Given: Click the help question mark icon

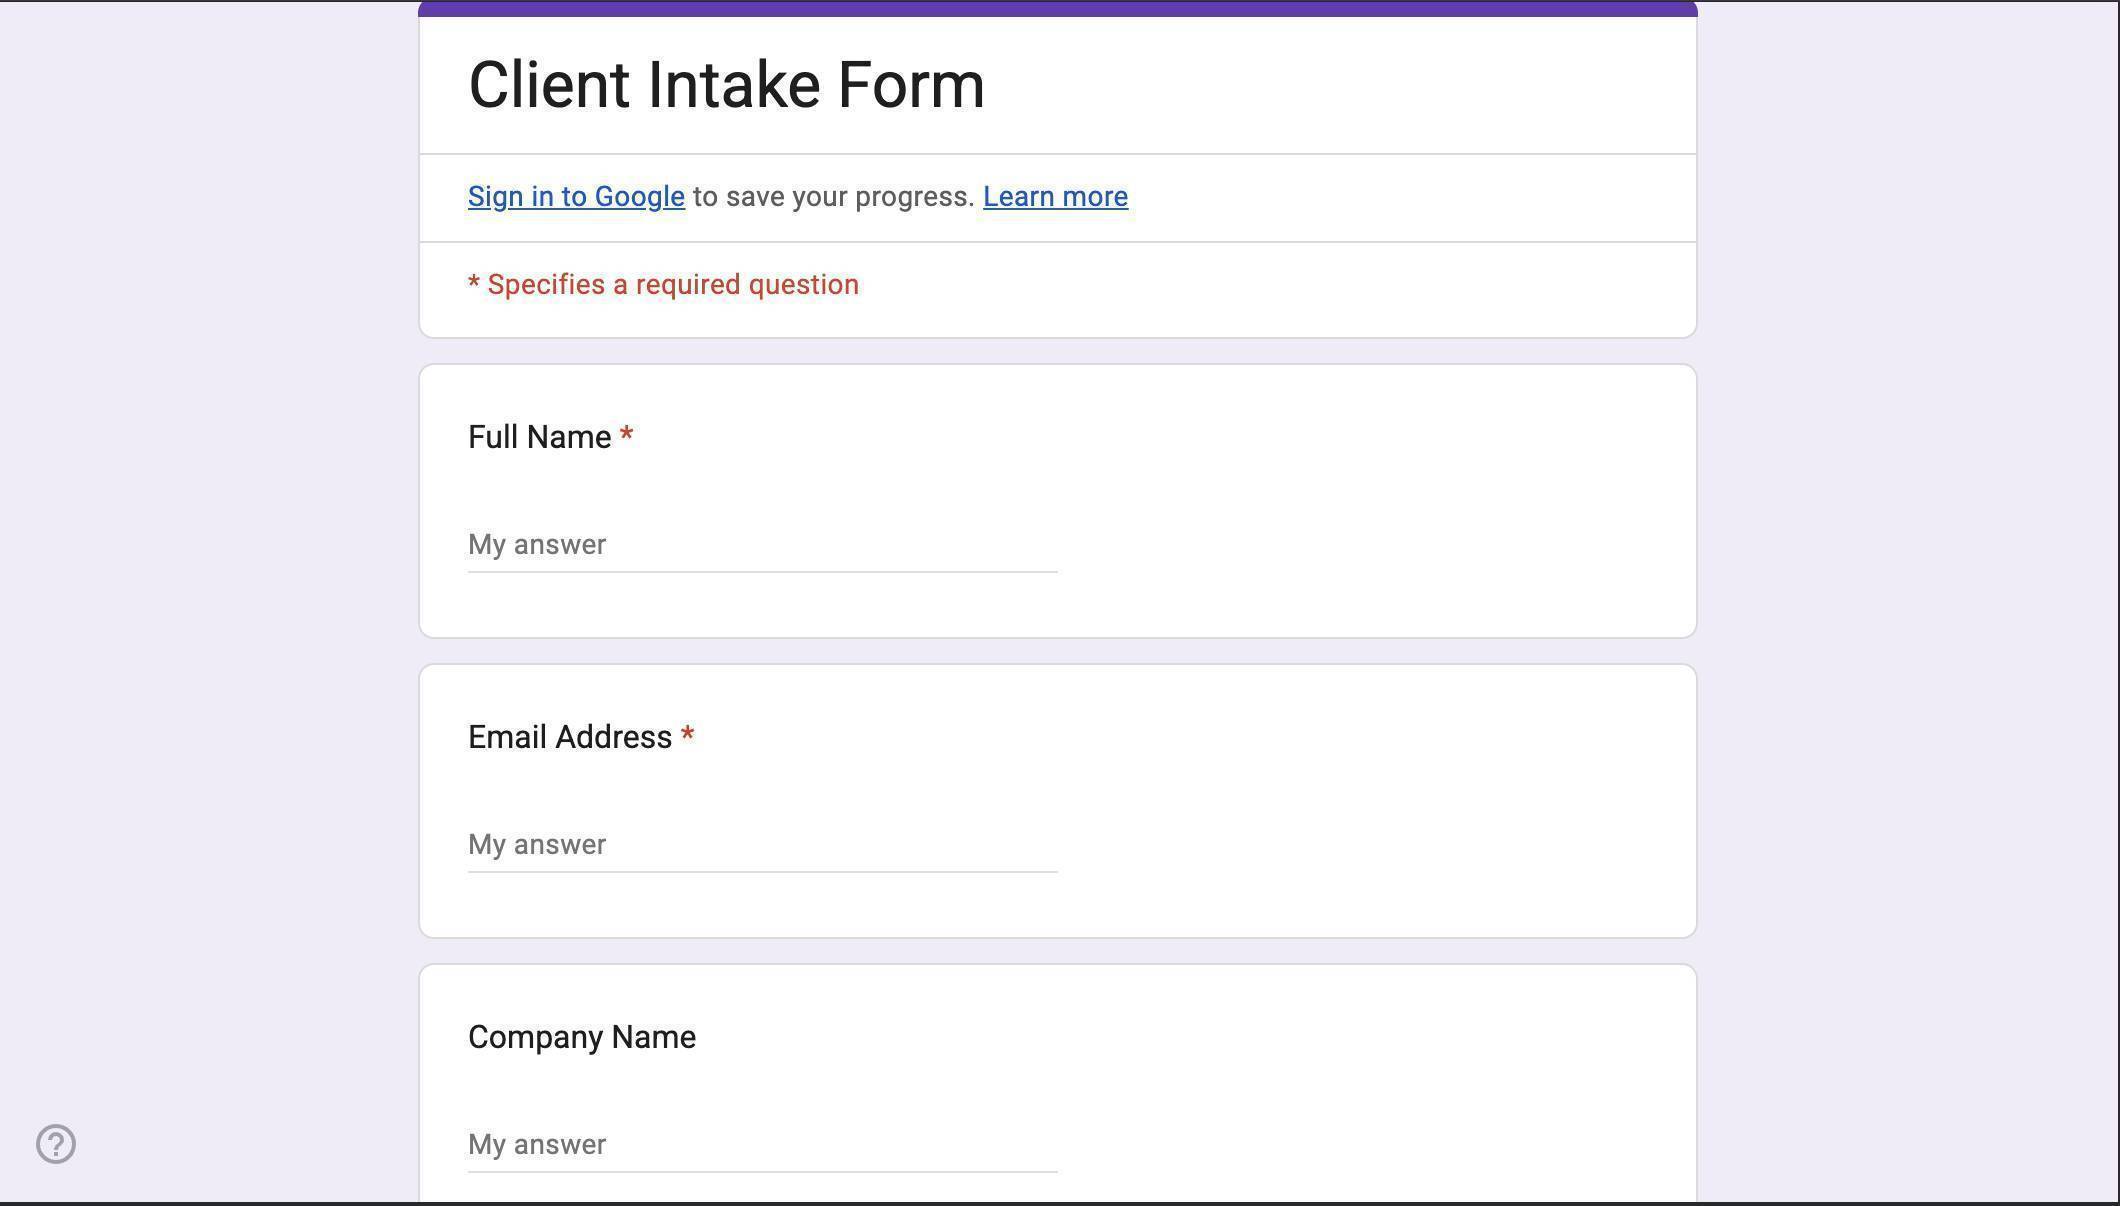Looking at the screenshot, I should [55, 1143].
